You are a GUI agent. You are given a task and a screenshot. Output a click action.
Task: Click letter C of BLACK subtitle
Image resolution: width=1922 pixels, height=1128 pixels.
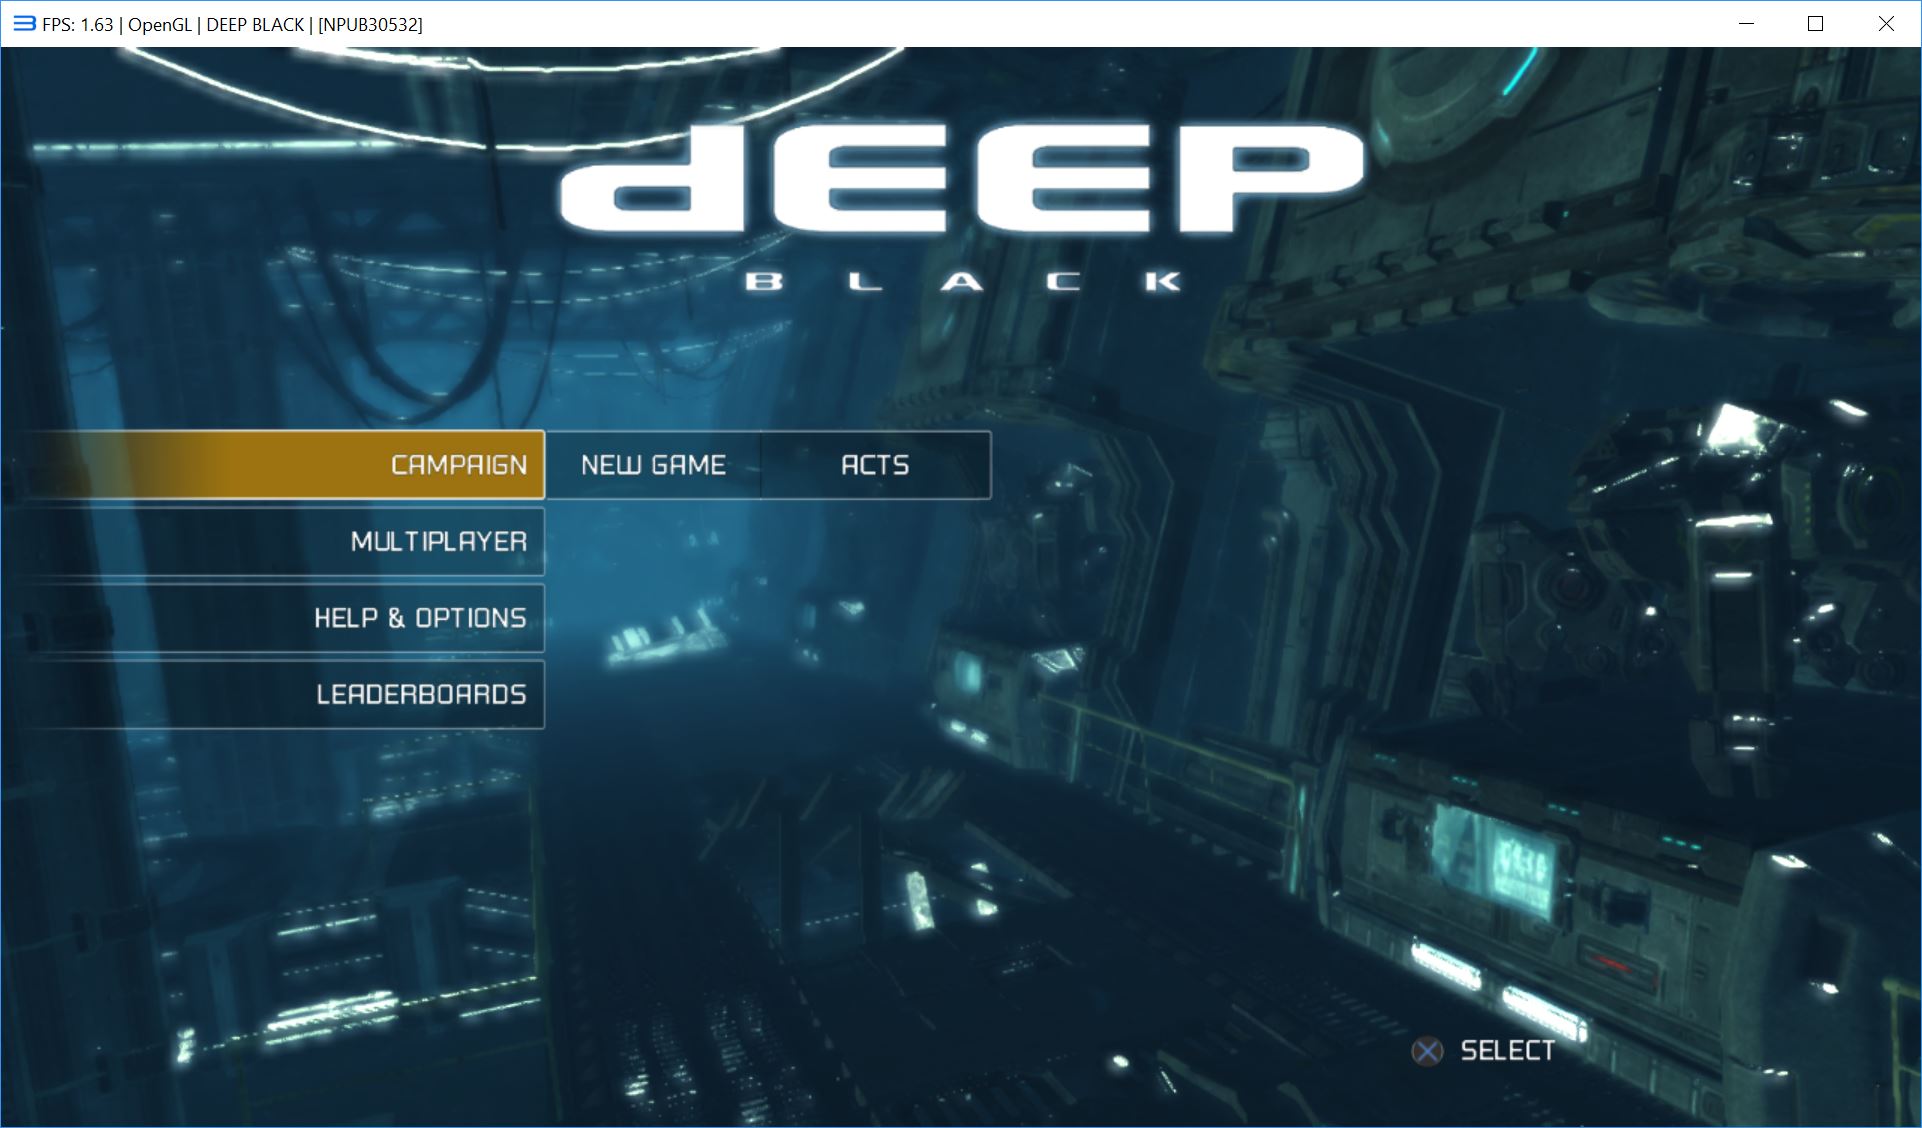1063,282
